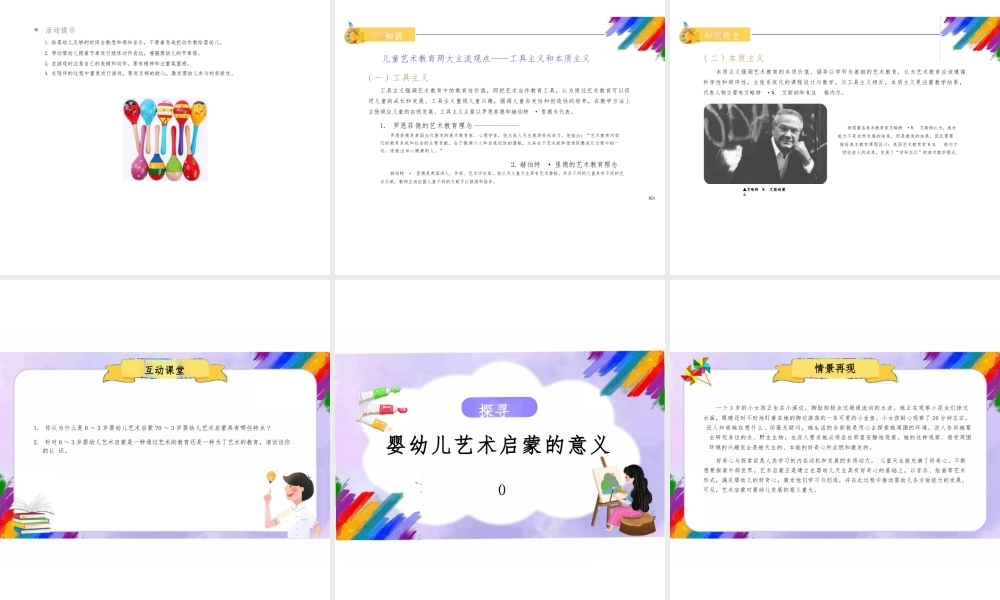This screenshot has width=1000, height=600.
Task: Click the palette icon beside 知识殿堂 label
Action: click(x=689, y=33)
